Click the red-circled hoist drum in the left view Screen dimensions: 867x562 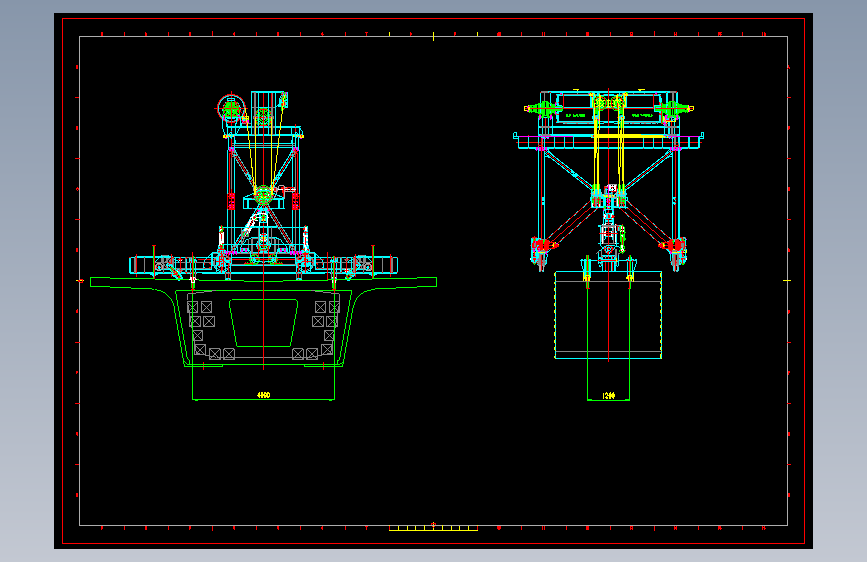pyautogui.click(x=231, y=108)
